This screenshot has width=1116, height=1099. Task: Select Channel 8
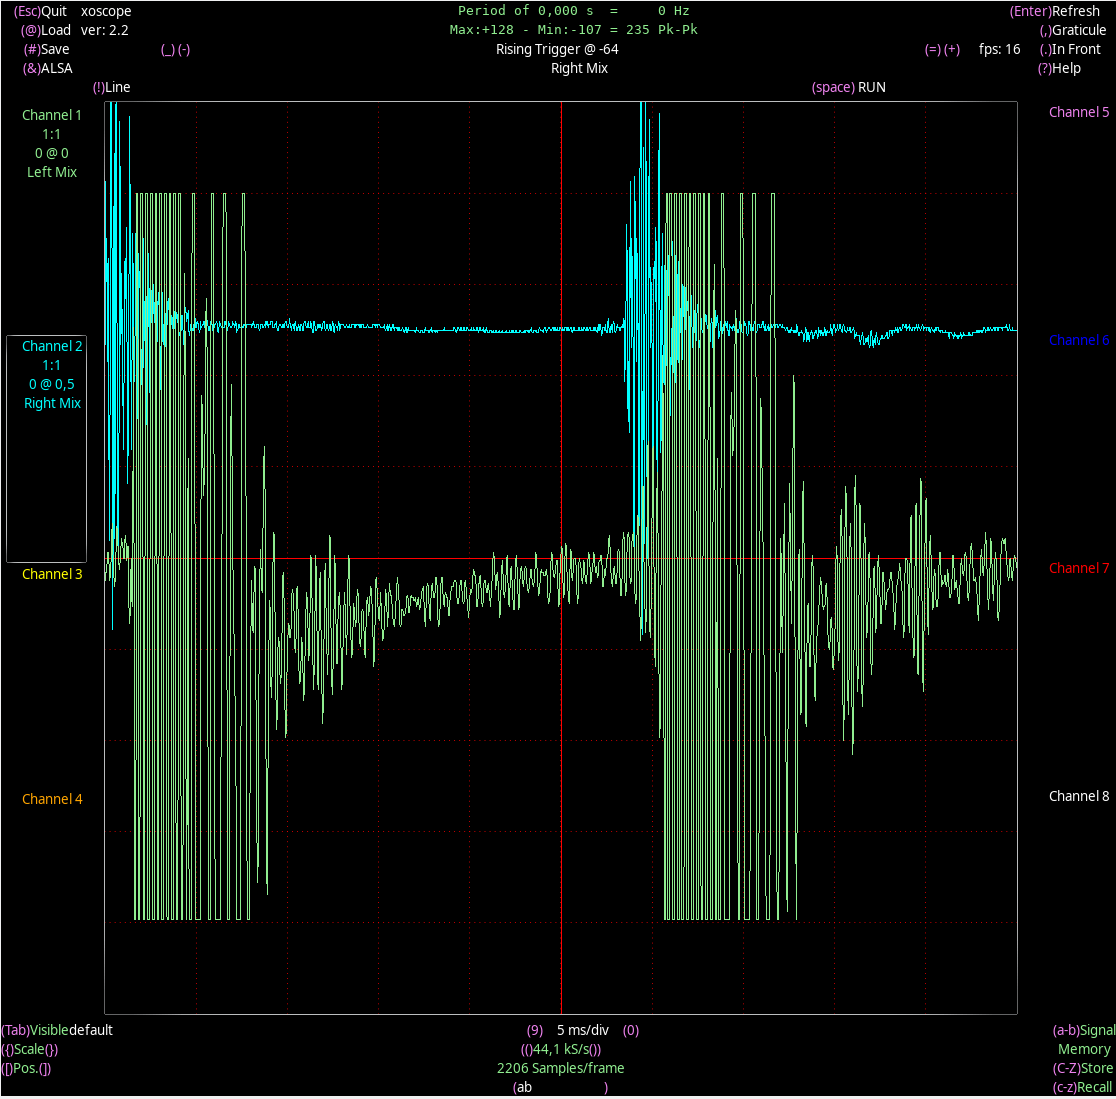tap(1079, 796)
